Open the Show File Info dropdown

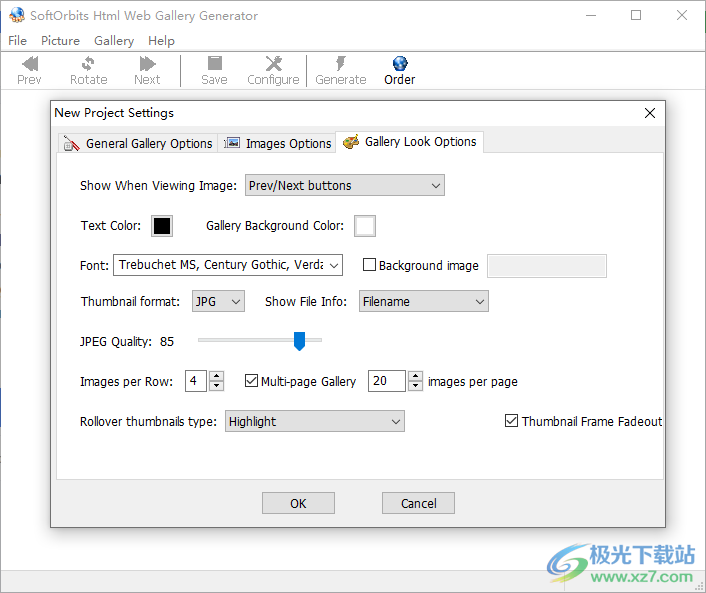point(424,301)
